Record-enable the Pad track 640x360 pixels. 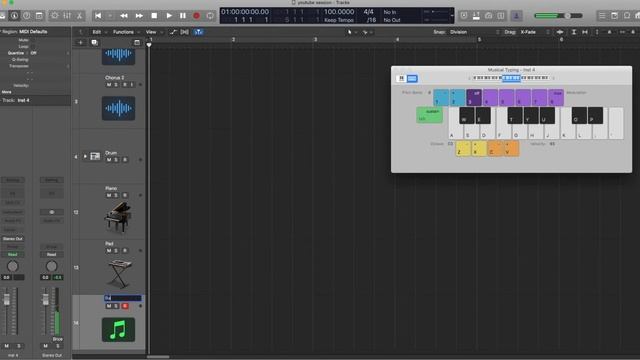click(125, 250)
